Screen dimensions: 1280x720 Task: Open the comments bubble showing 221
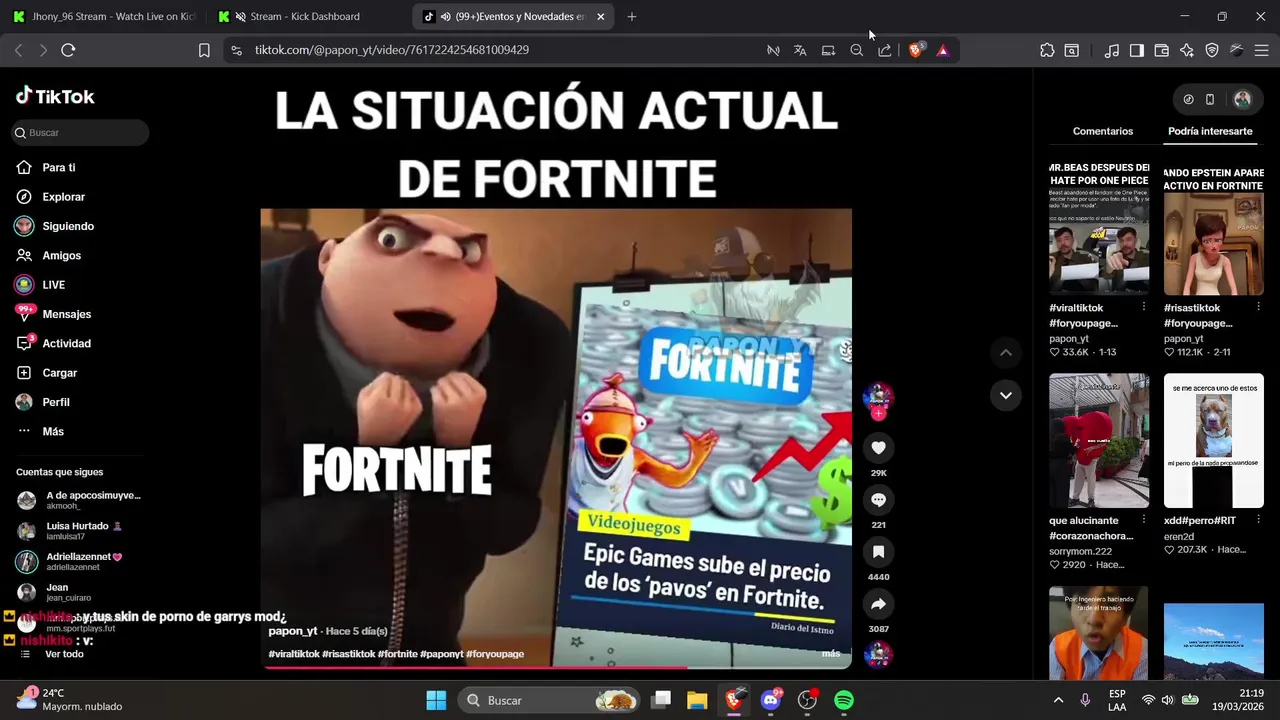coord(878,500)
